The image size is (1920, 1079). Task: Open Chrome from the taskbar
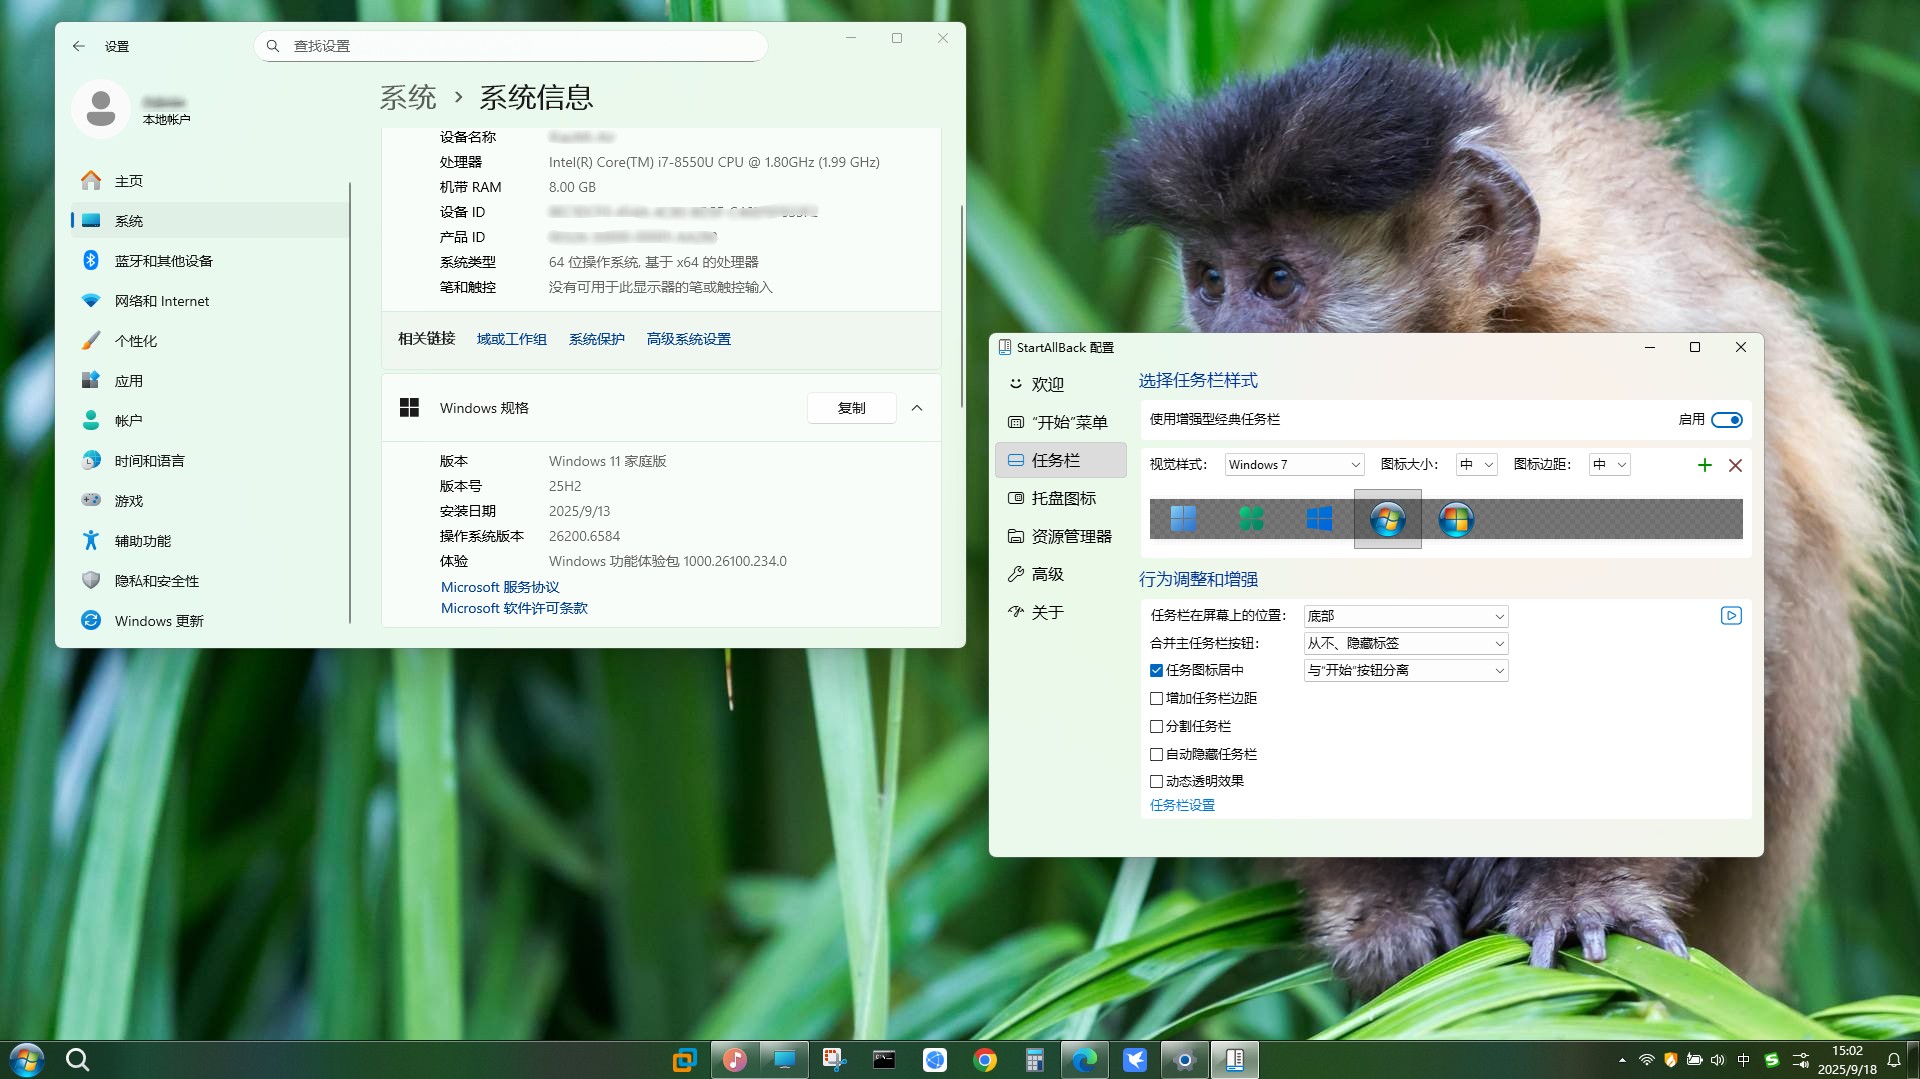[985, 1060]
